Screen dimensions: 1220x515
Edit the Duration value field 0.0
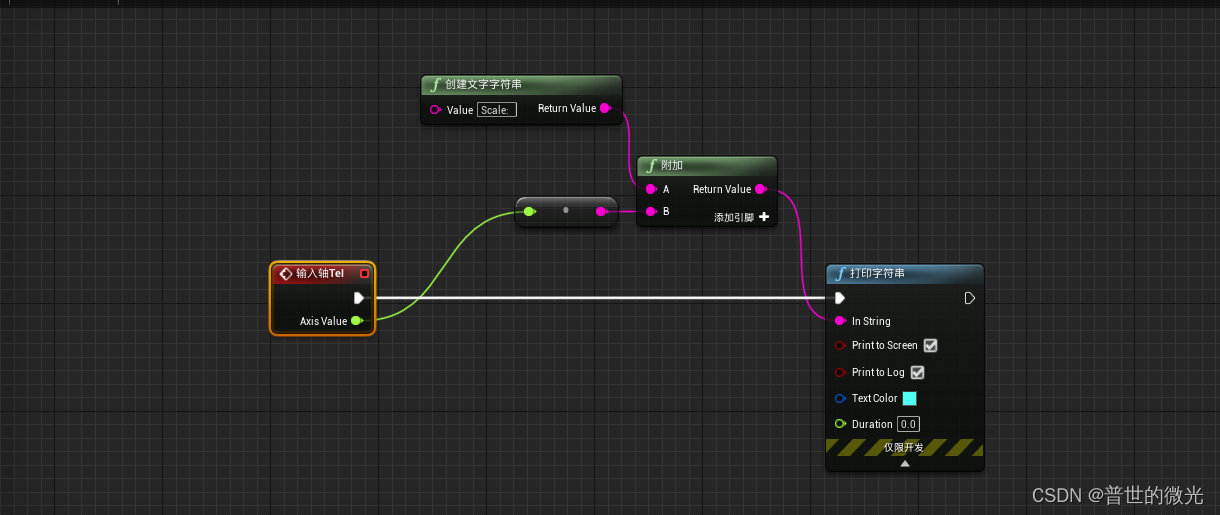tap(908, 424)
